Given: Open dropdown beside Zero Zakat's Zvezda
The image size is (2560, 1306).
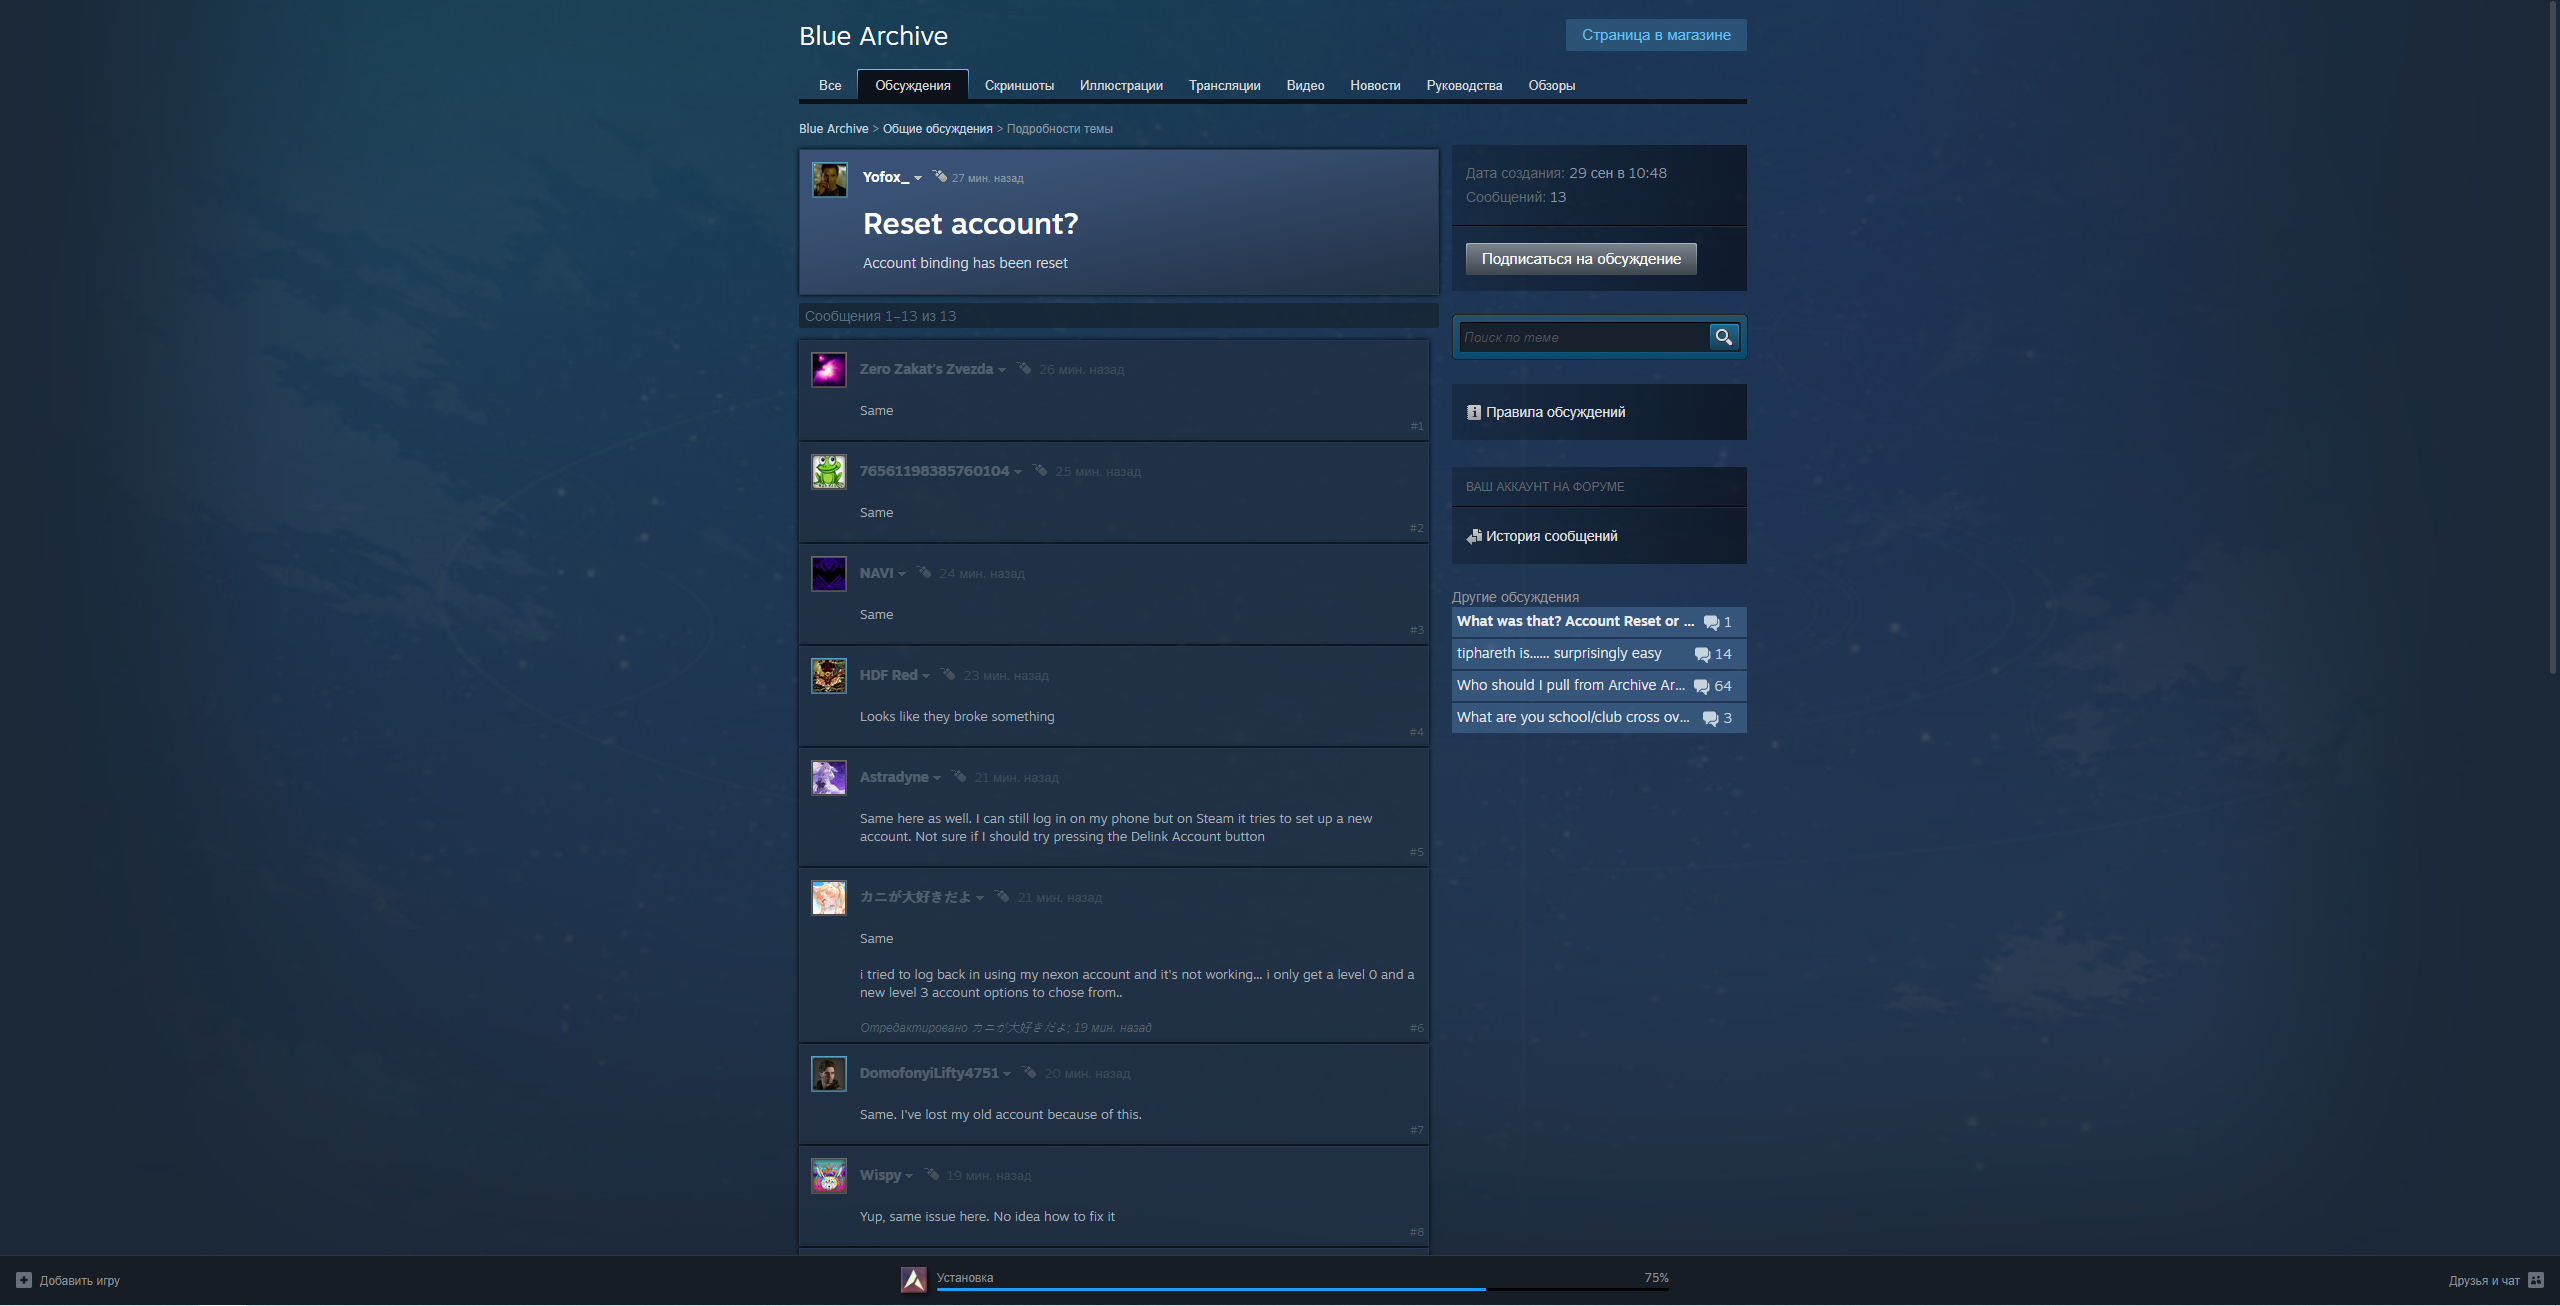Looking at the screenshot, I should pos(1002,370).
